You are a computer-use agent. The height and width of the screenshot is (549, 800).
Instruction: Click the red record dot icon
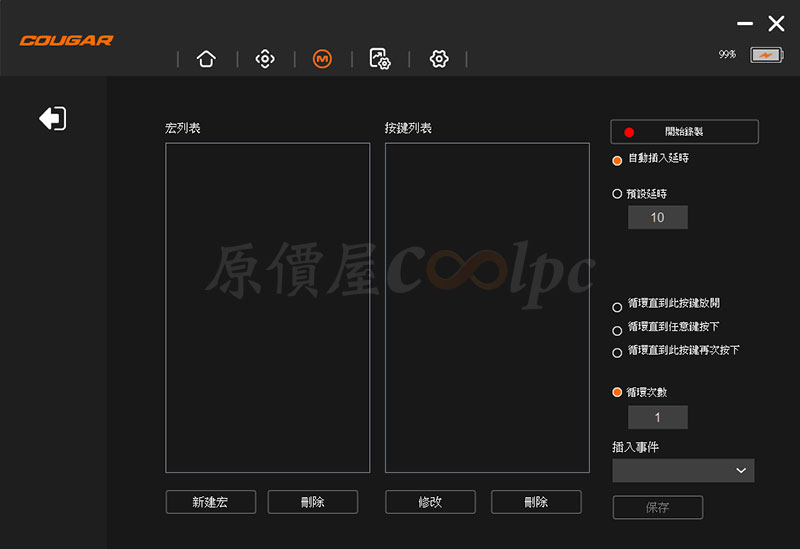[x=629, y=132]
